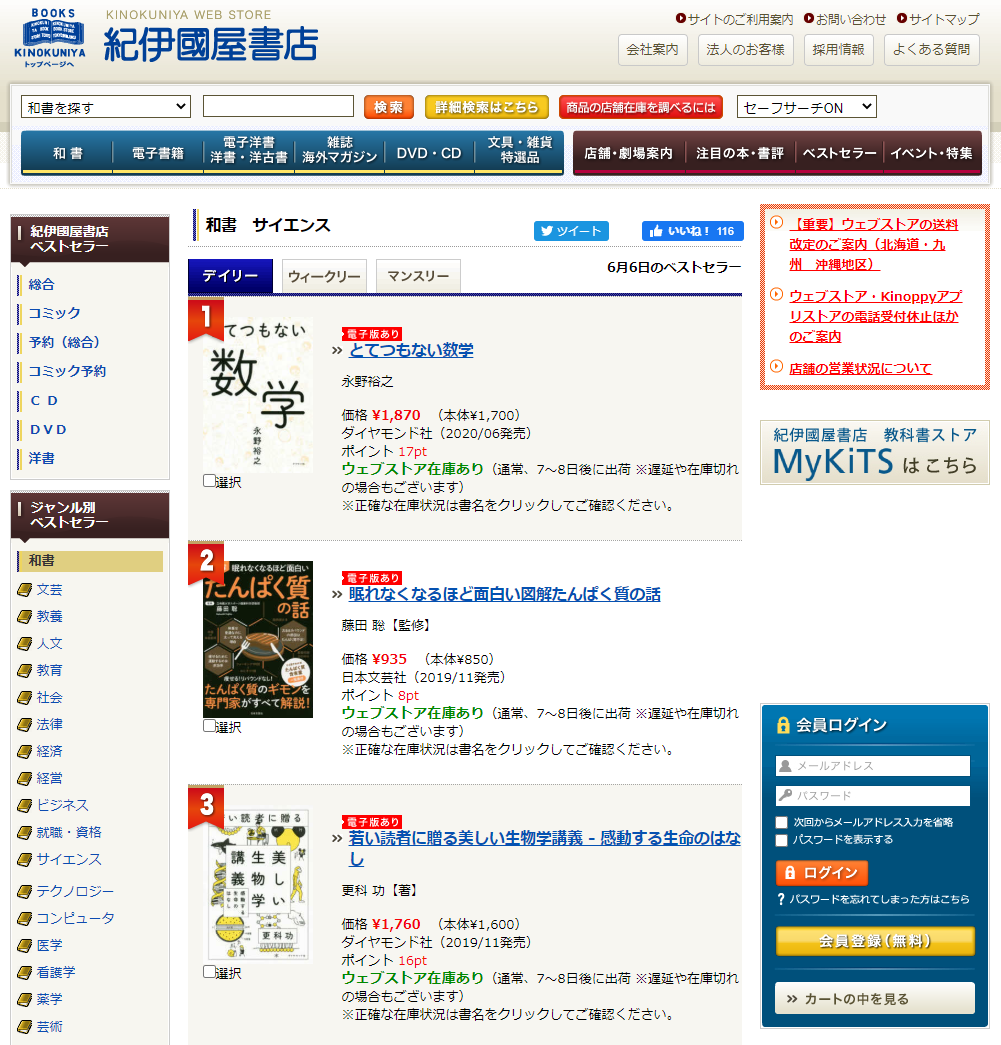The width and height of the screenshot is (1001, 1045).
Task: Click the book icon beside ビジネス
Action: tap(25, 806)
